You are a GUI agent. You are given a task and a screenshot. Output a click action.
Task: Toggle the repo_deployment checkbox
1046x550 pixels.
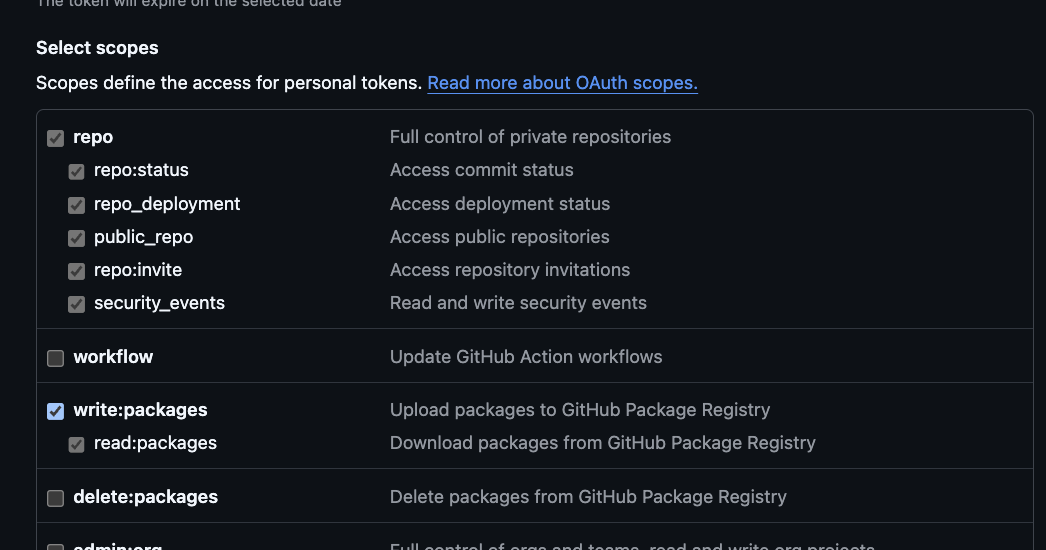(x=76, y=205)
